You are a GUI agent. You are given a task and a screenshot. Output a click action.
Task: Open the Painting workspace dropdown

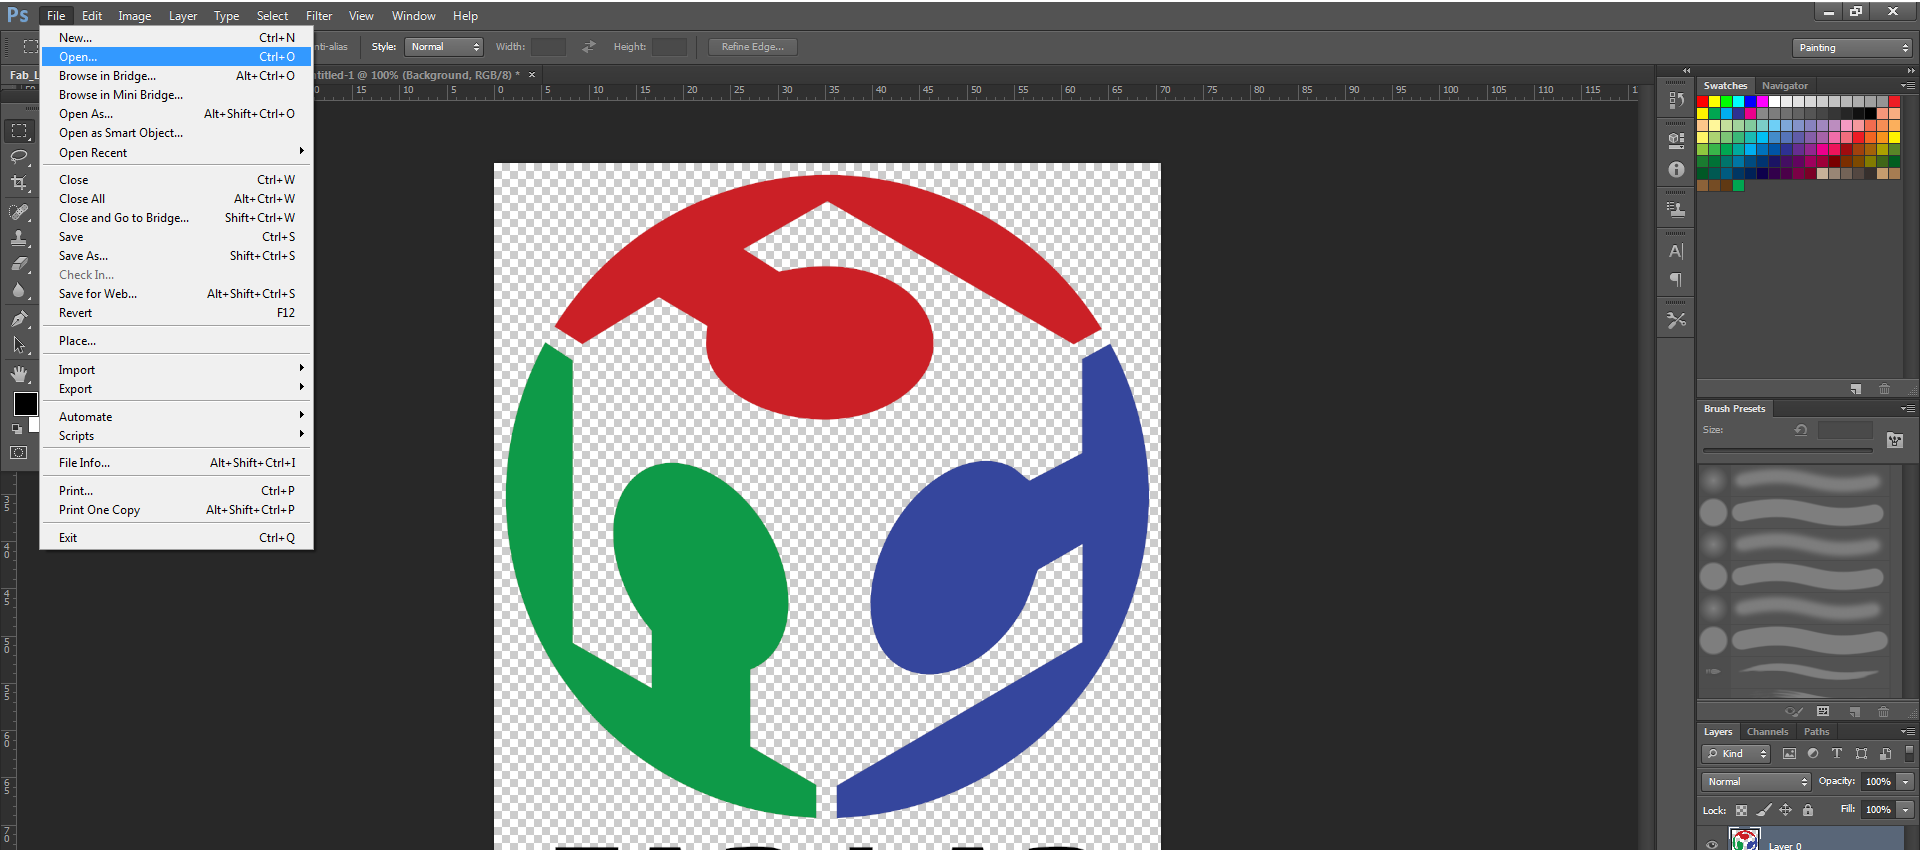pyautogui.click(x=1852, y=48)
